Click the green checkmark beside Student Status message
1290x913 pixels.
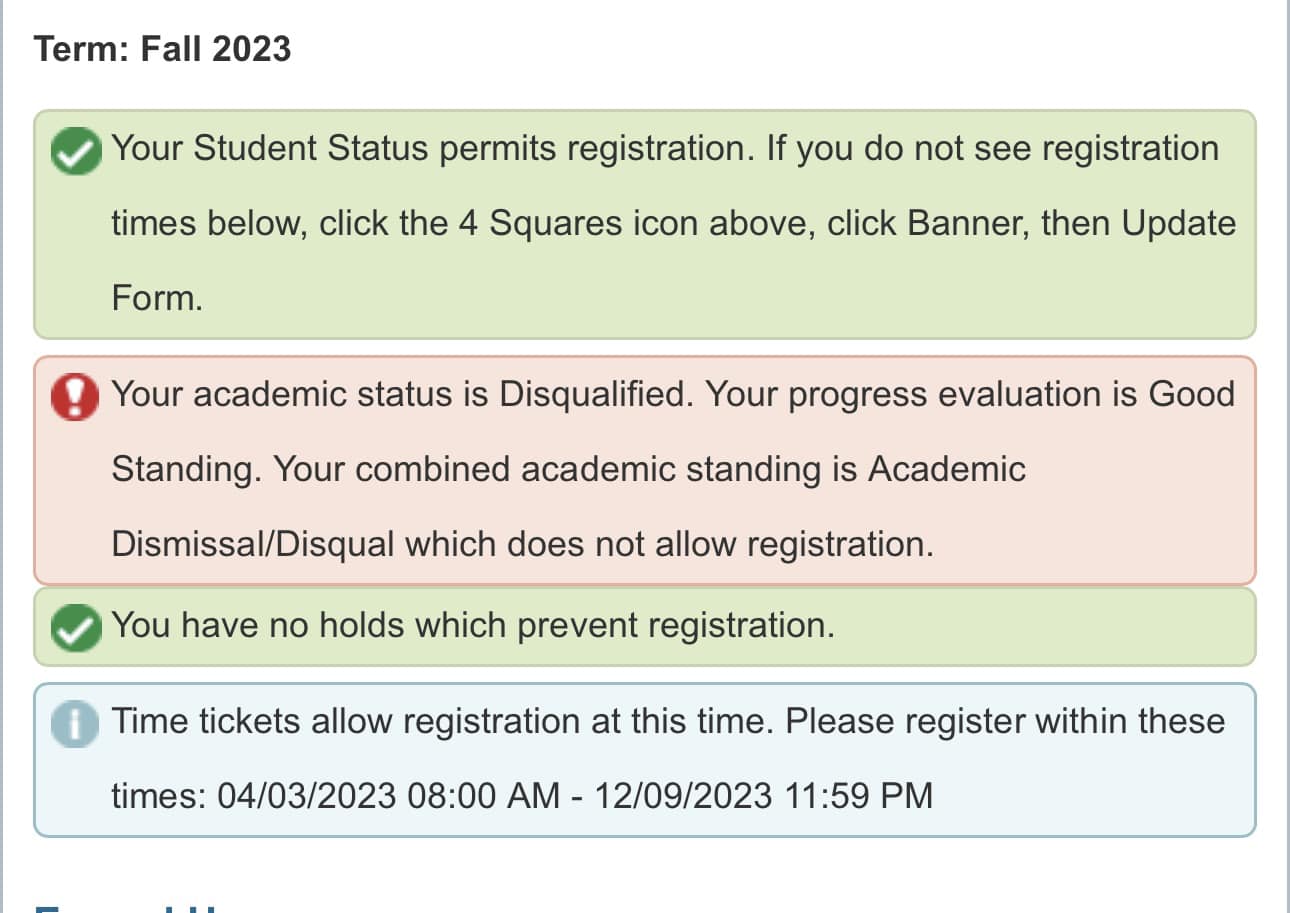pos(76,152)
